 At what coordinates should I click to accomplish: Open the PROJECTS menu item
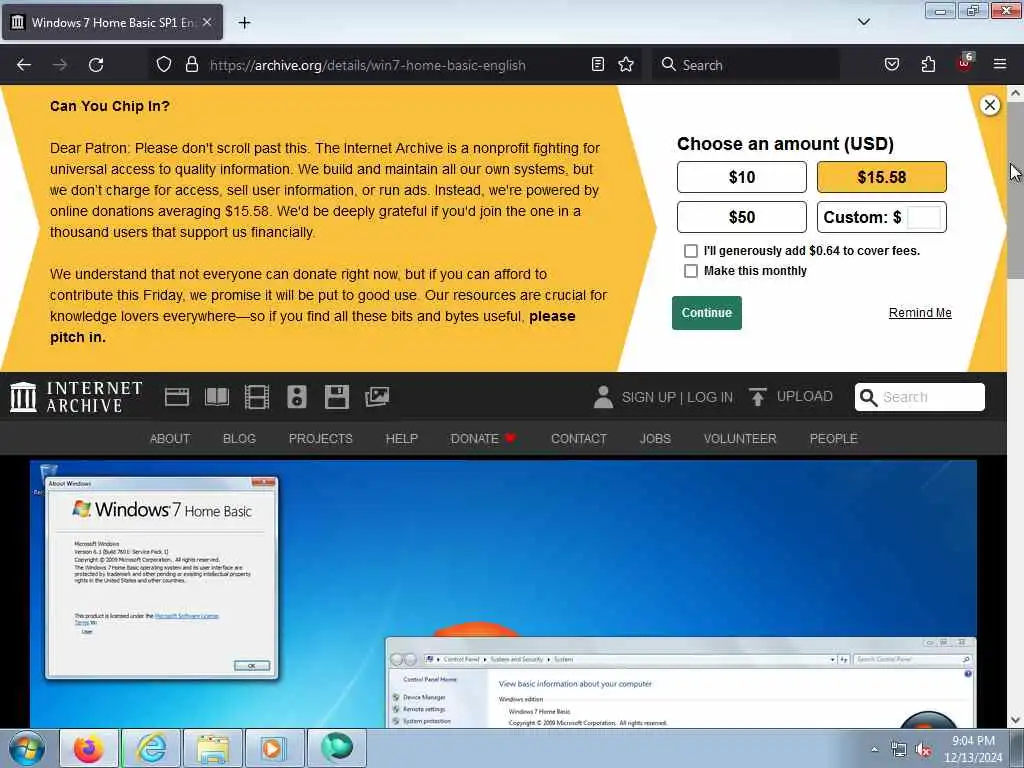pyautogui.click(x=320, y=439)
